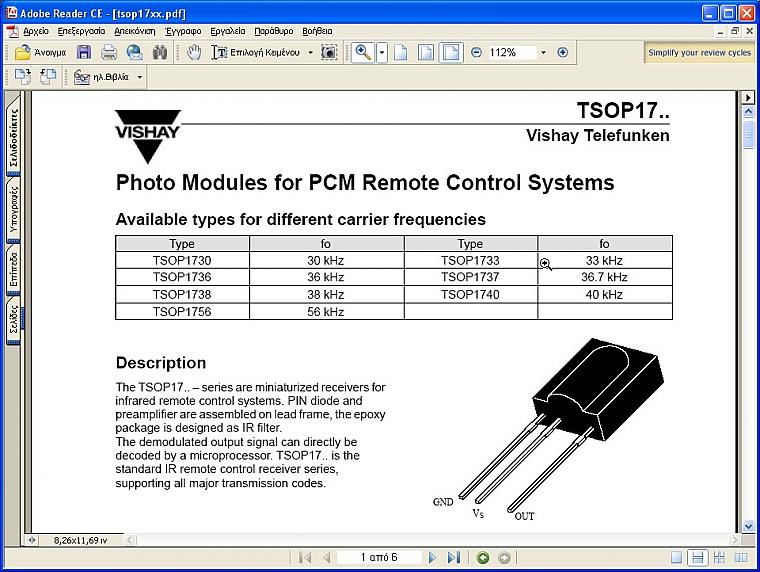This screenshot has width=760, height=572.
Task: Click the Actual Size page icon
Action: coord(401,52)
